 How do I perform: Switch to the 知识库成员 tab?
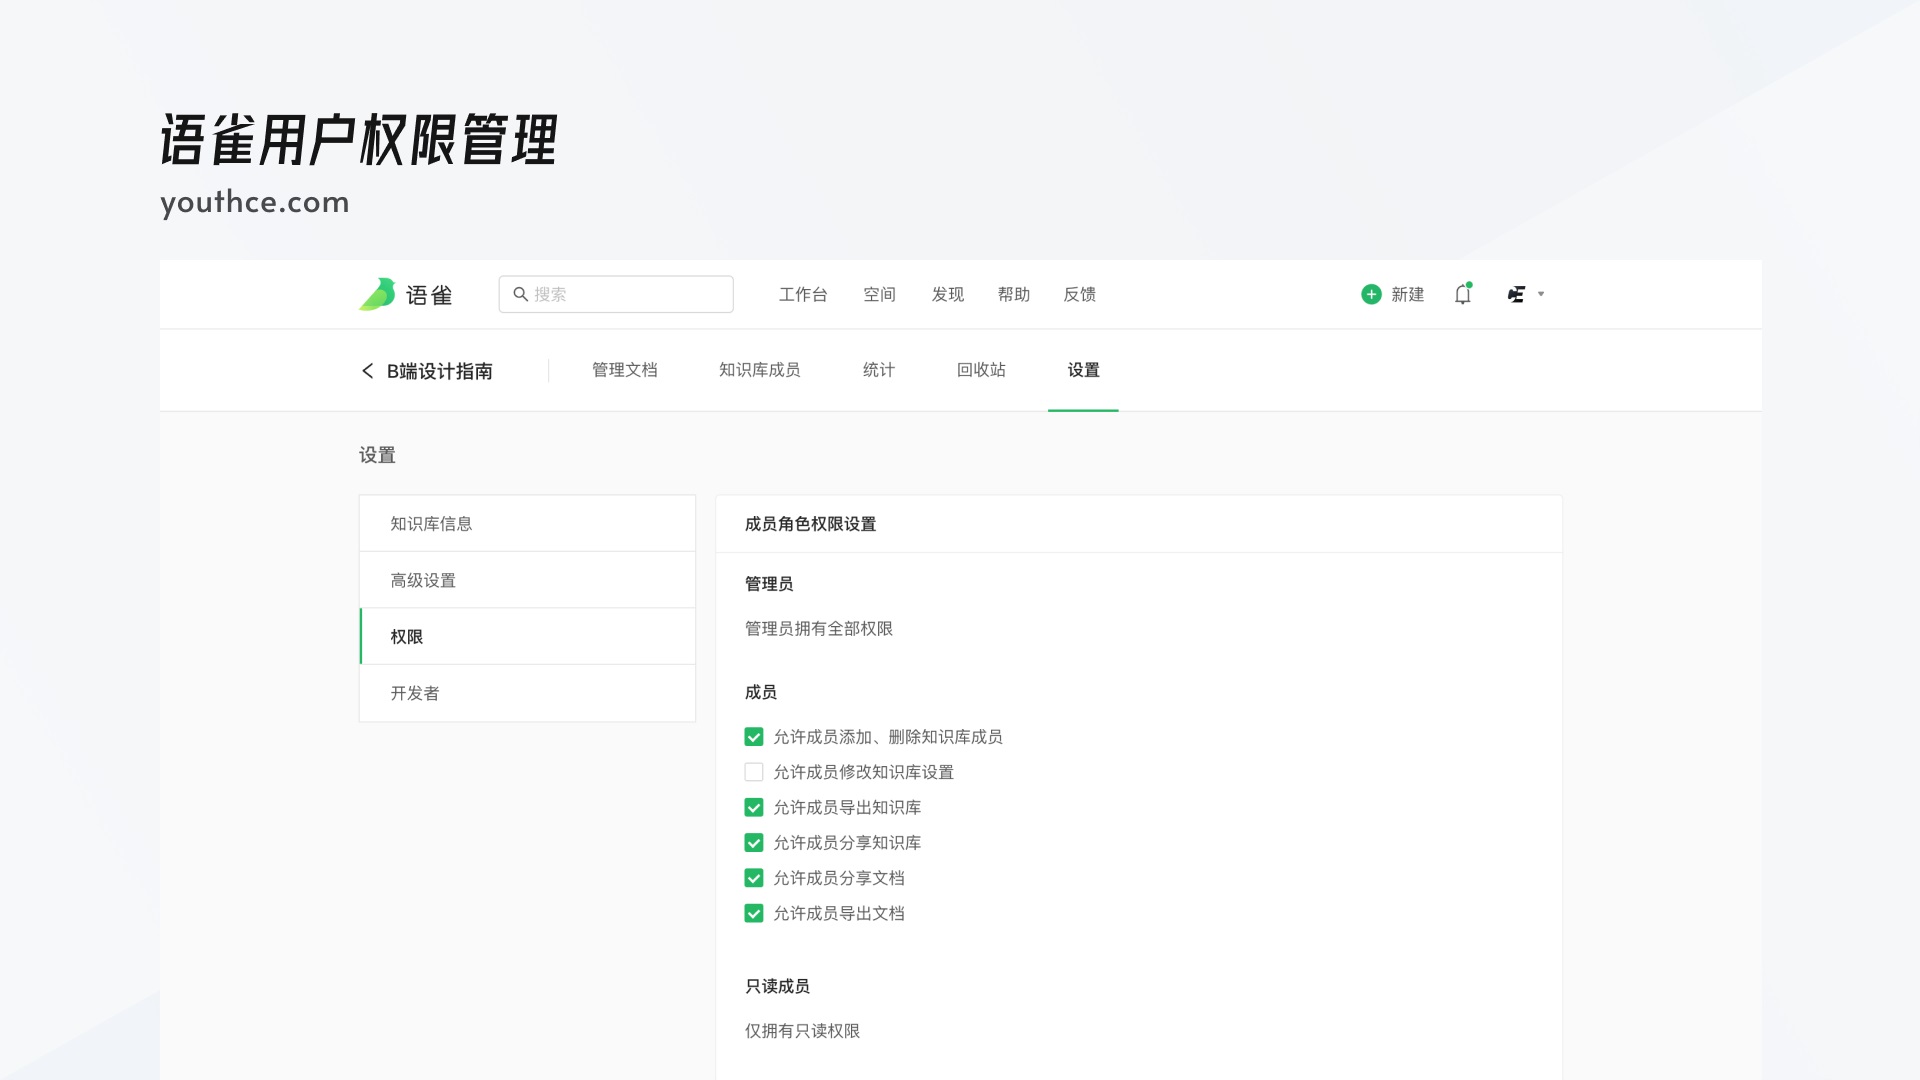click(x=759, y=370)
